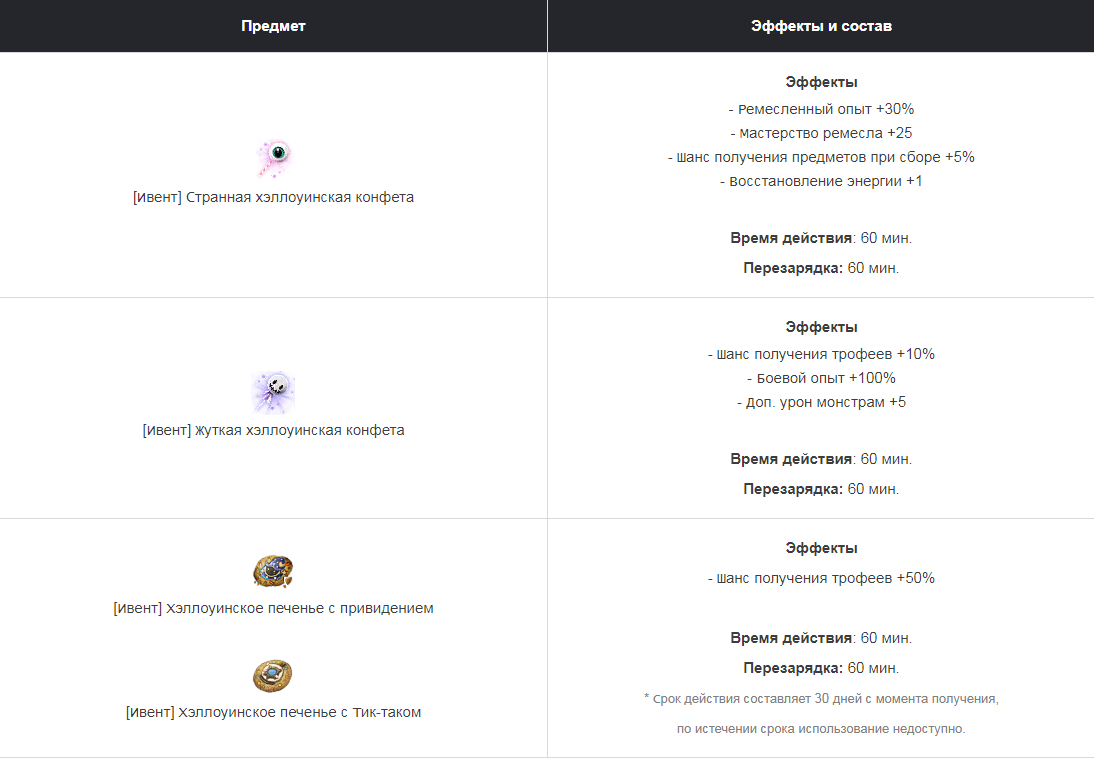
Task: Click the 'Восстановление энергии +1' line
Action: coord(821,181)
